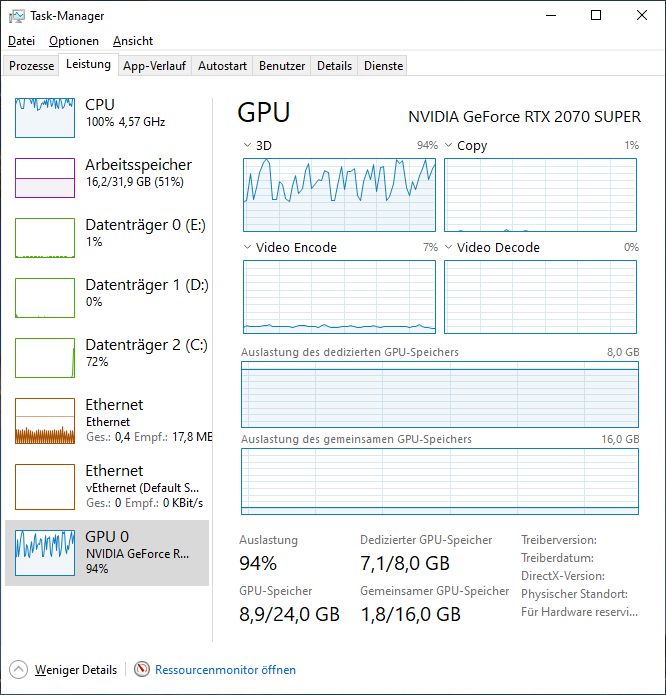
Task: Click the 16,2/31,9 GB (51%) memory value
Action: (135, 182)
